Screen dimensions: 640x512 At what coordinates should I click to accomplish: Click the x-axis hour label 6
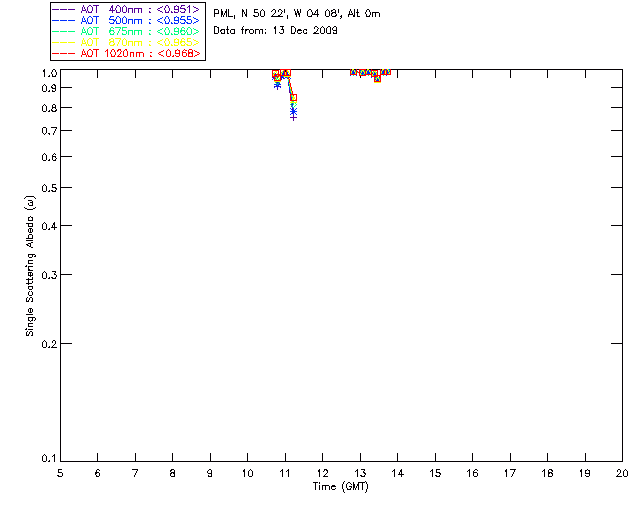tap(98, 473)
